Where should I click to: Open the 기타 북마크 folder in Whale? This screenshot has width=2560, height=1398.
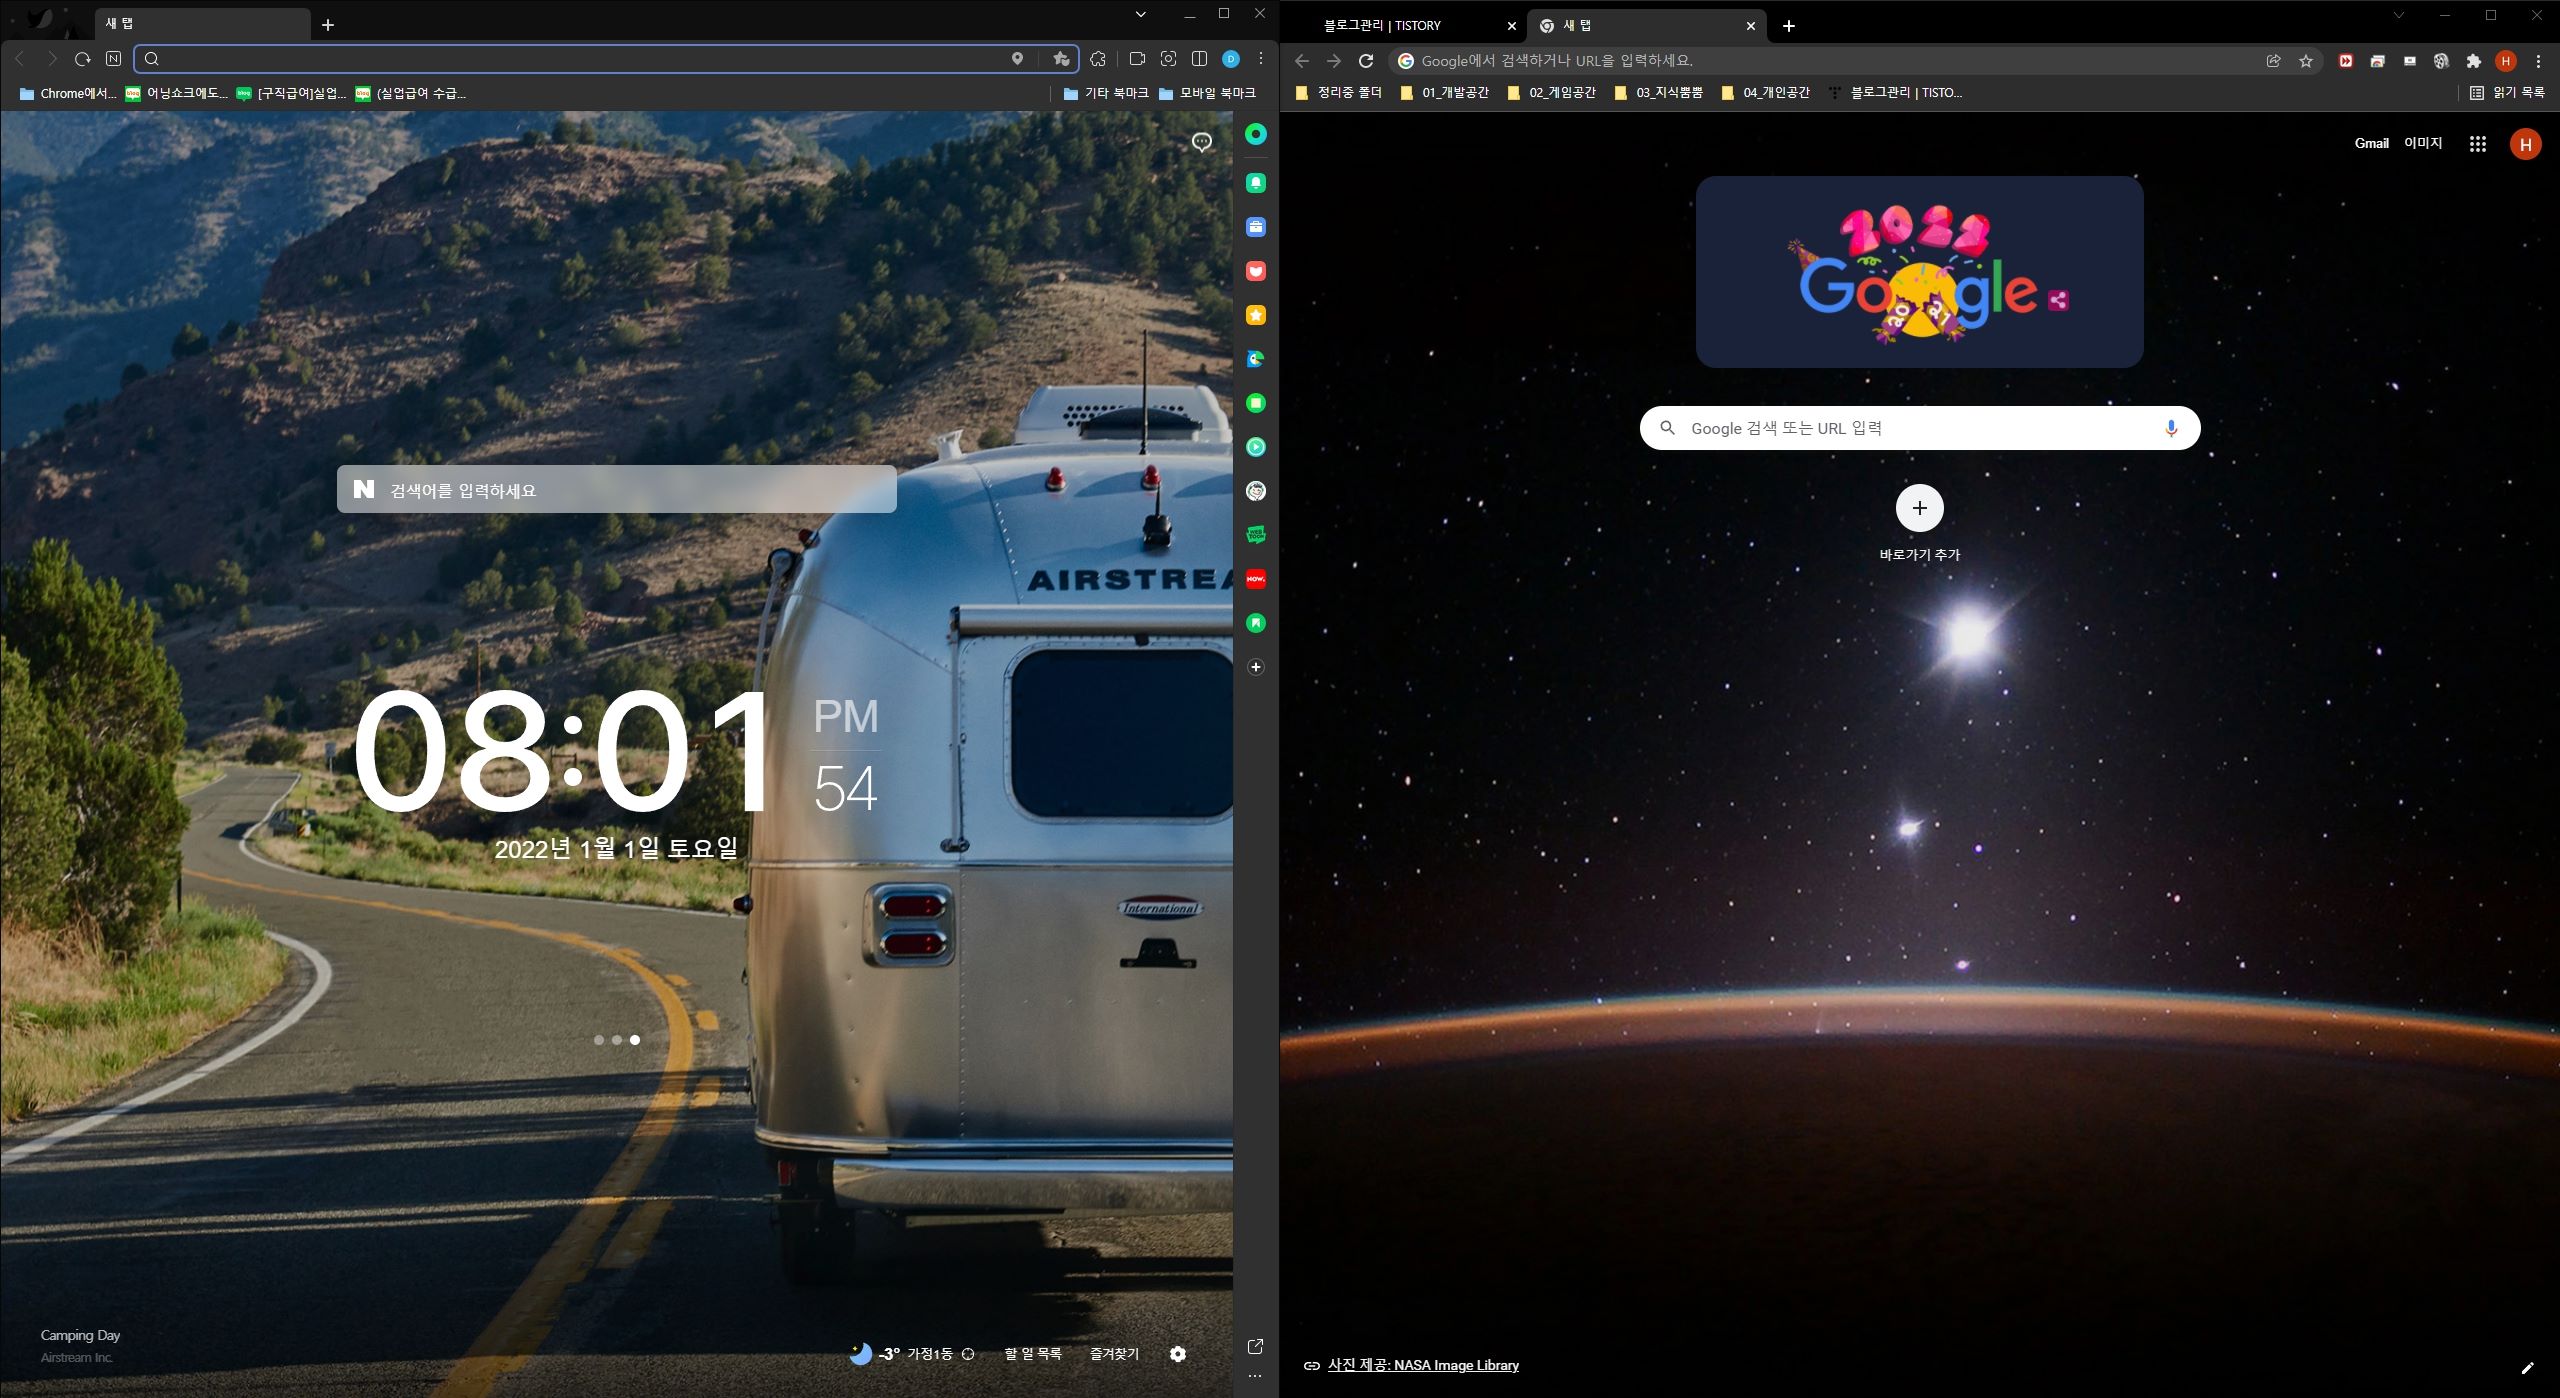pyautogui.click(x=1105, y=93)
